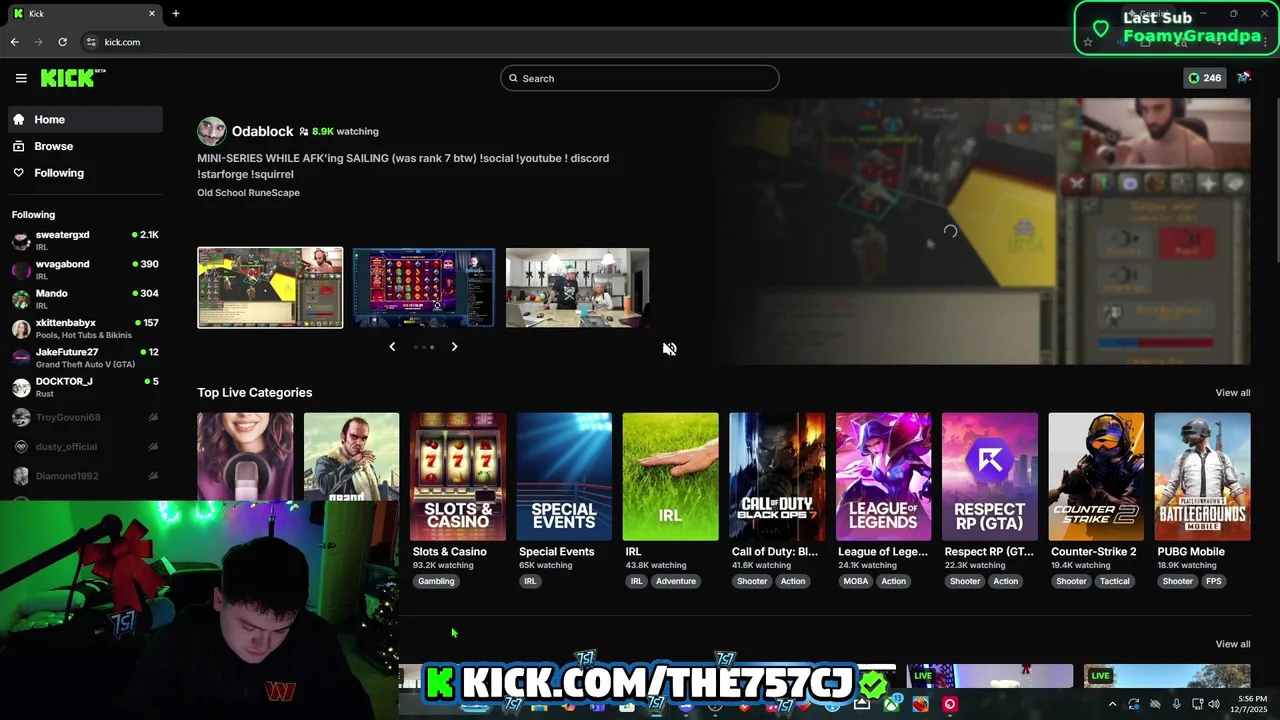Click the Tactical tag under Counter-Strike 2
Viewport: 1280px width, 720px height.
[x=1115, y=581]
